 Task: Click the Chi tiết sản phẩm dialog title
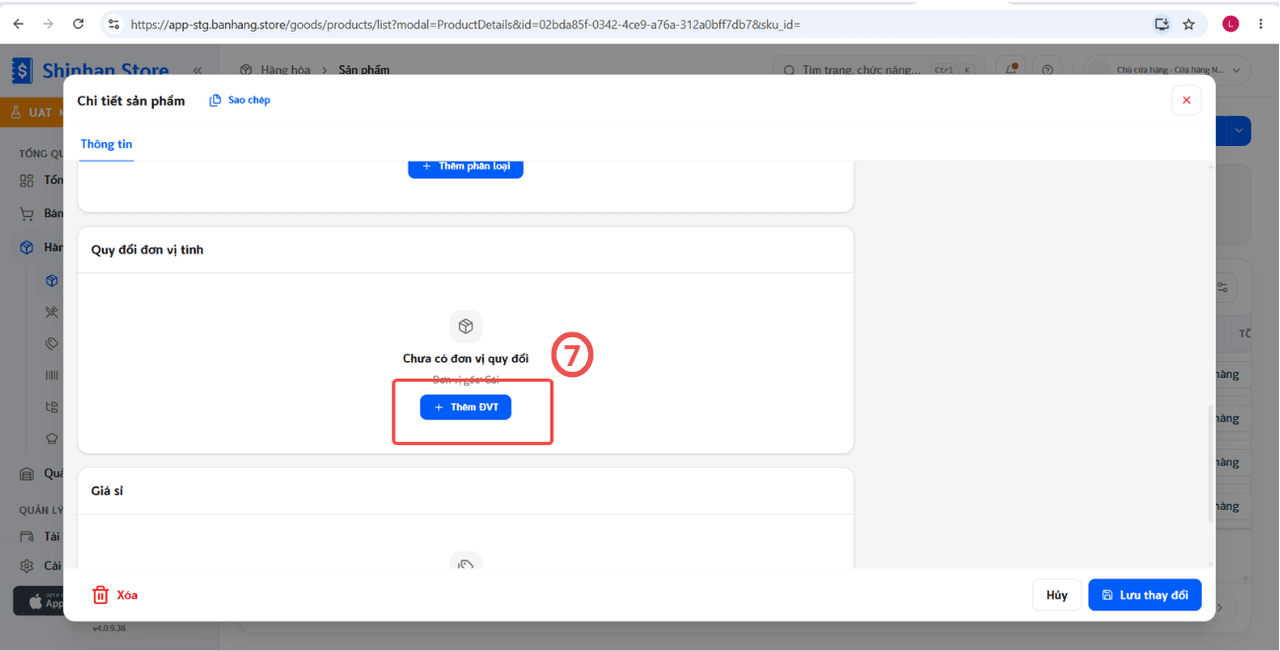coord(131,101)
